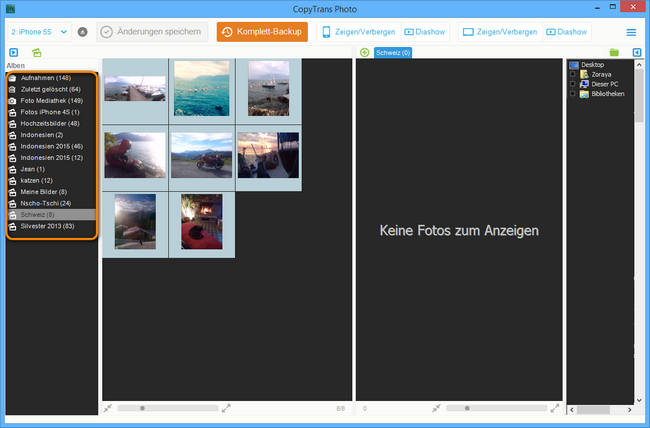650x428 pixels.
Task: Click the eject device icon
Action: (82, 32)
